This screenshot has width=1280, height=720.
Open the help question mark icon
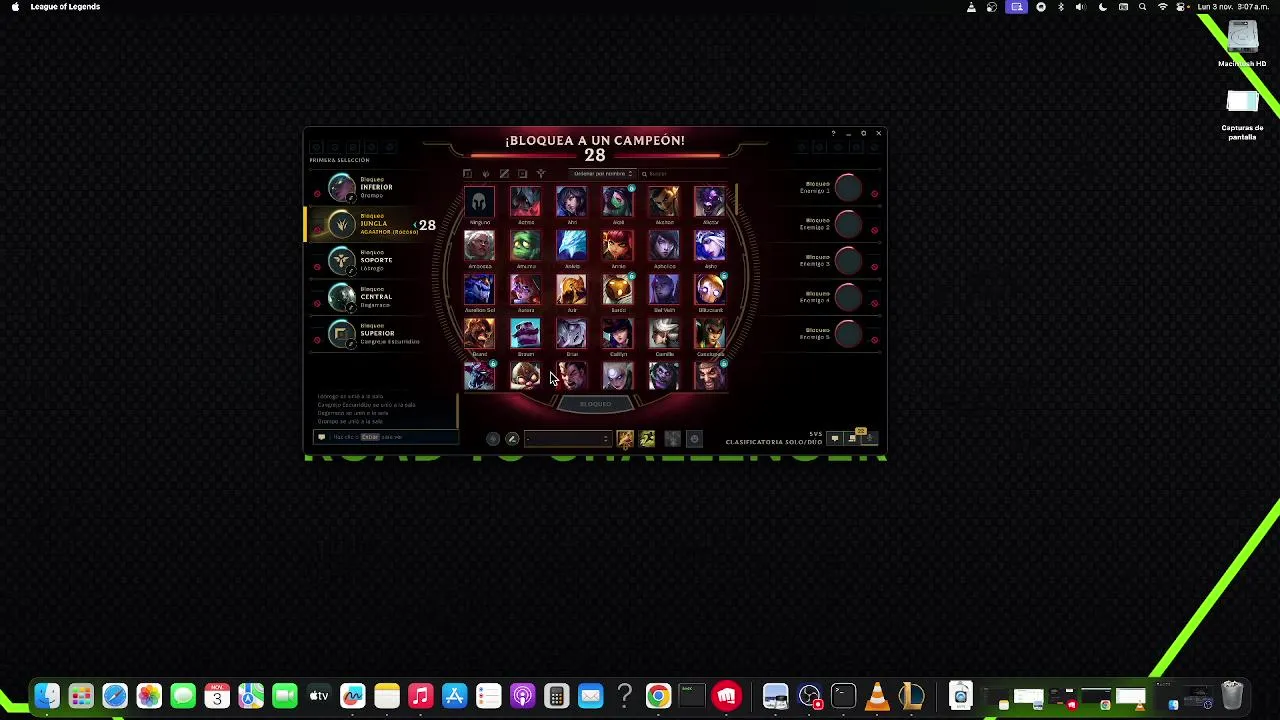[x=833, y=133]
